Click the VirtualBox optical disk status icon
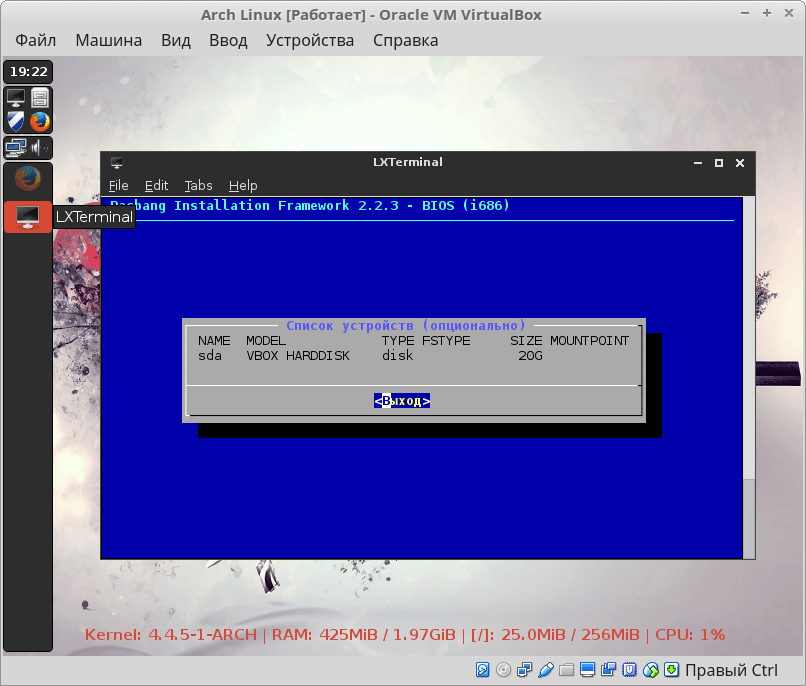 504,669
